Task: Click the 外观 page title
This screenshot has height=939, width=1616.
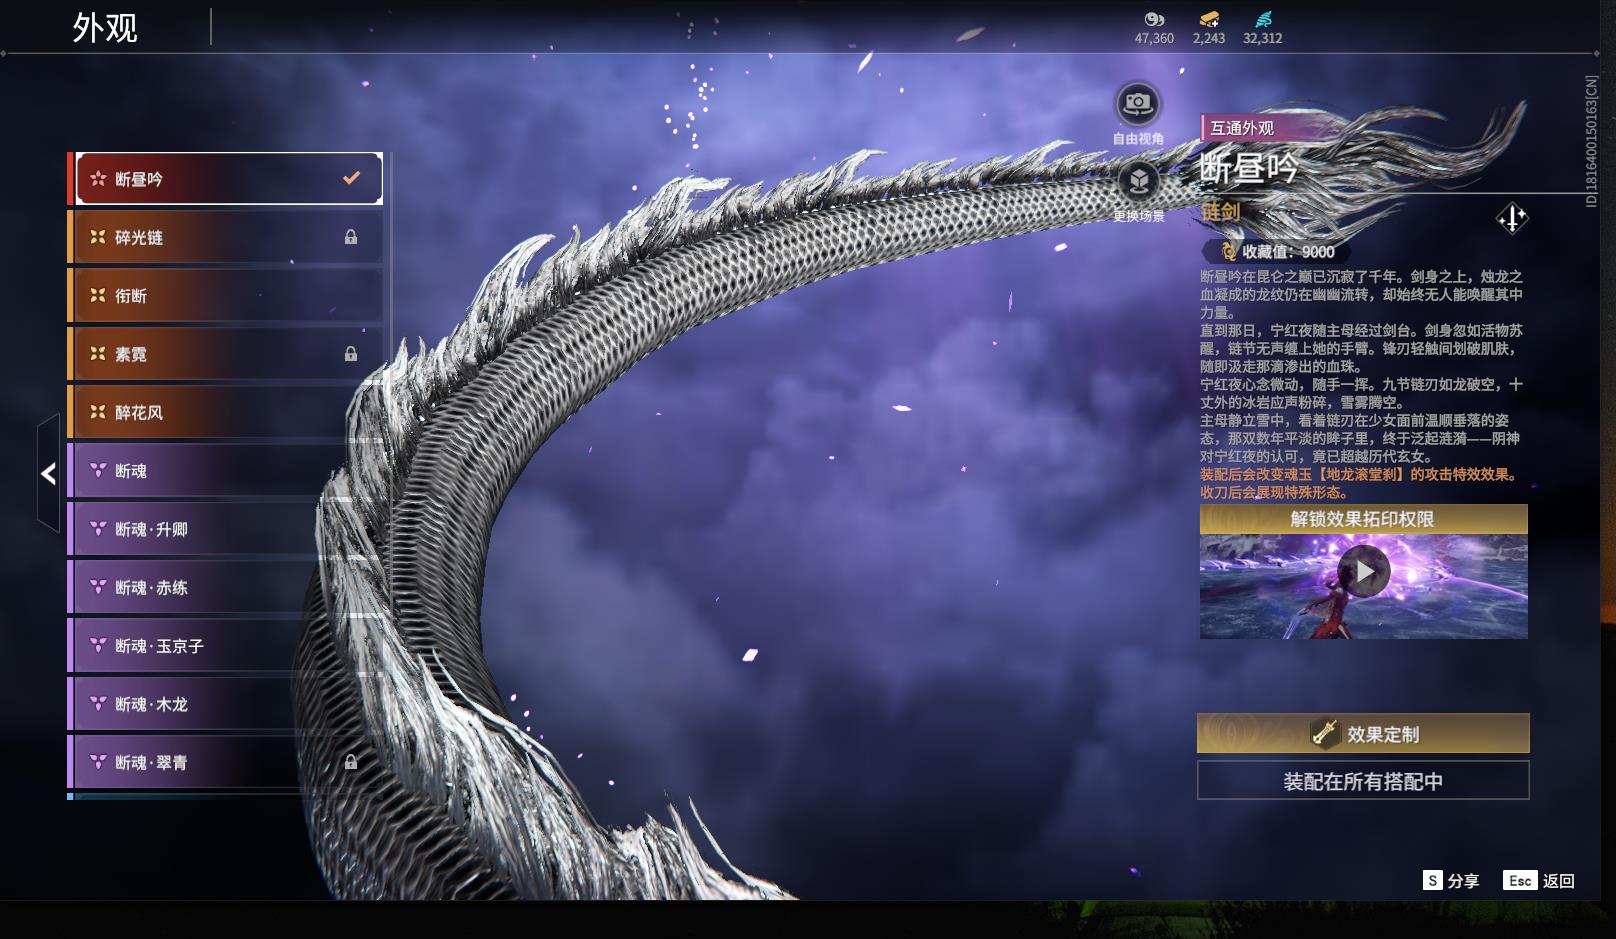Action: click(105, 28)
